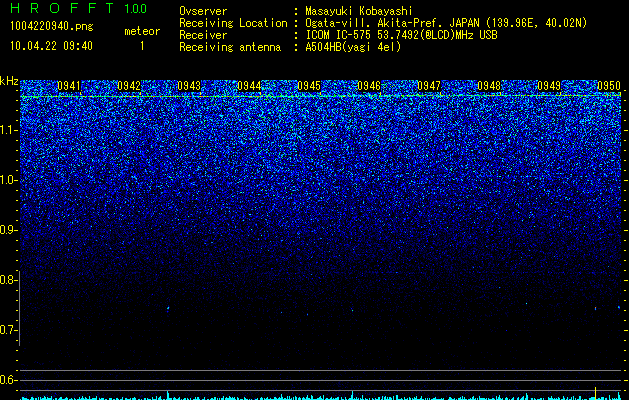
Task: Click the Receiving Location label
Action: 233,23
